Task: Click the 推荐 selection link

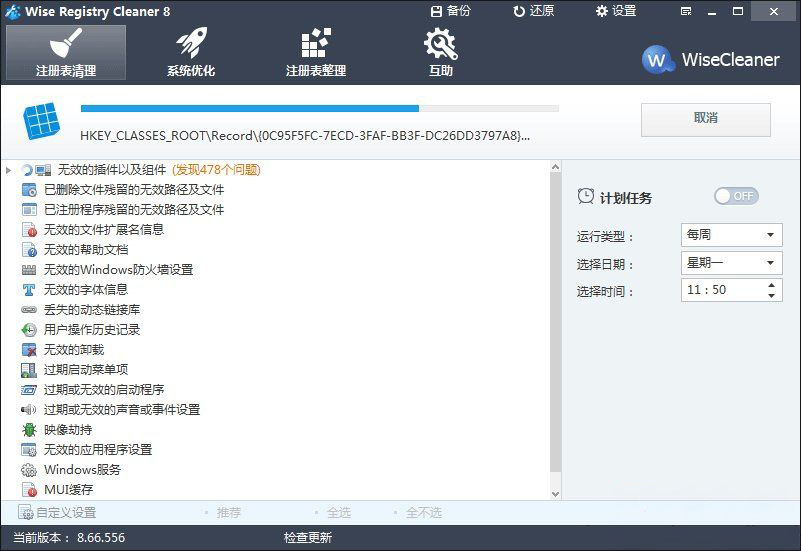Action: (x=228, y=512)
